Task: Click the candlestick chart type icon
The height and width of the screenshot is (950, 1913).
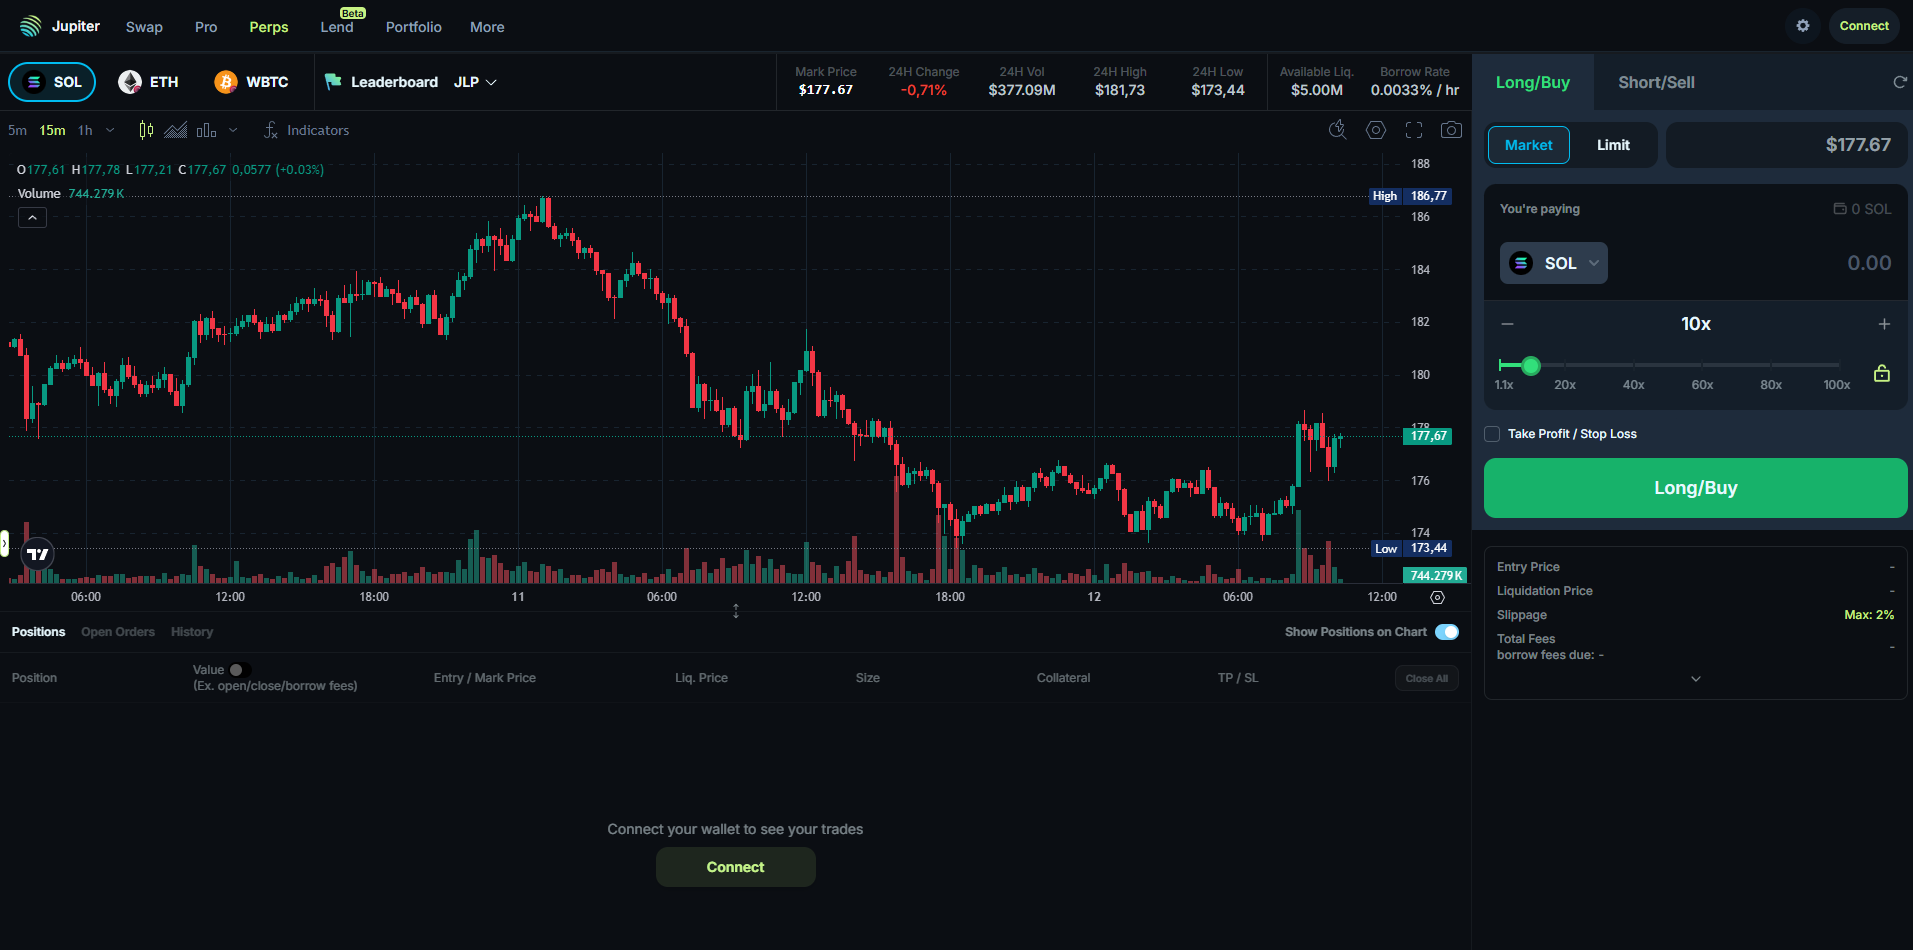Action: click(x=146, y=130)
